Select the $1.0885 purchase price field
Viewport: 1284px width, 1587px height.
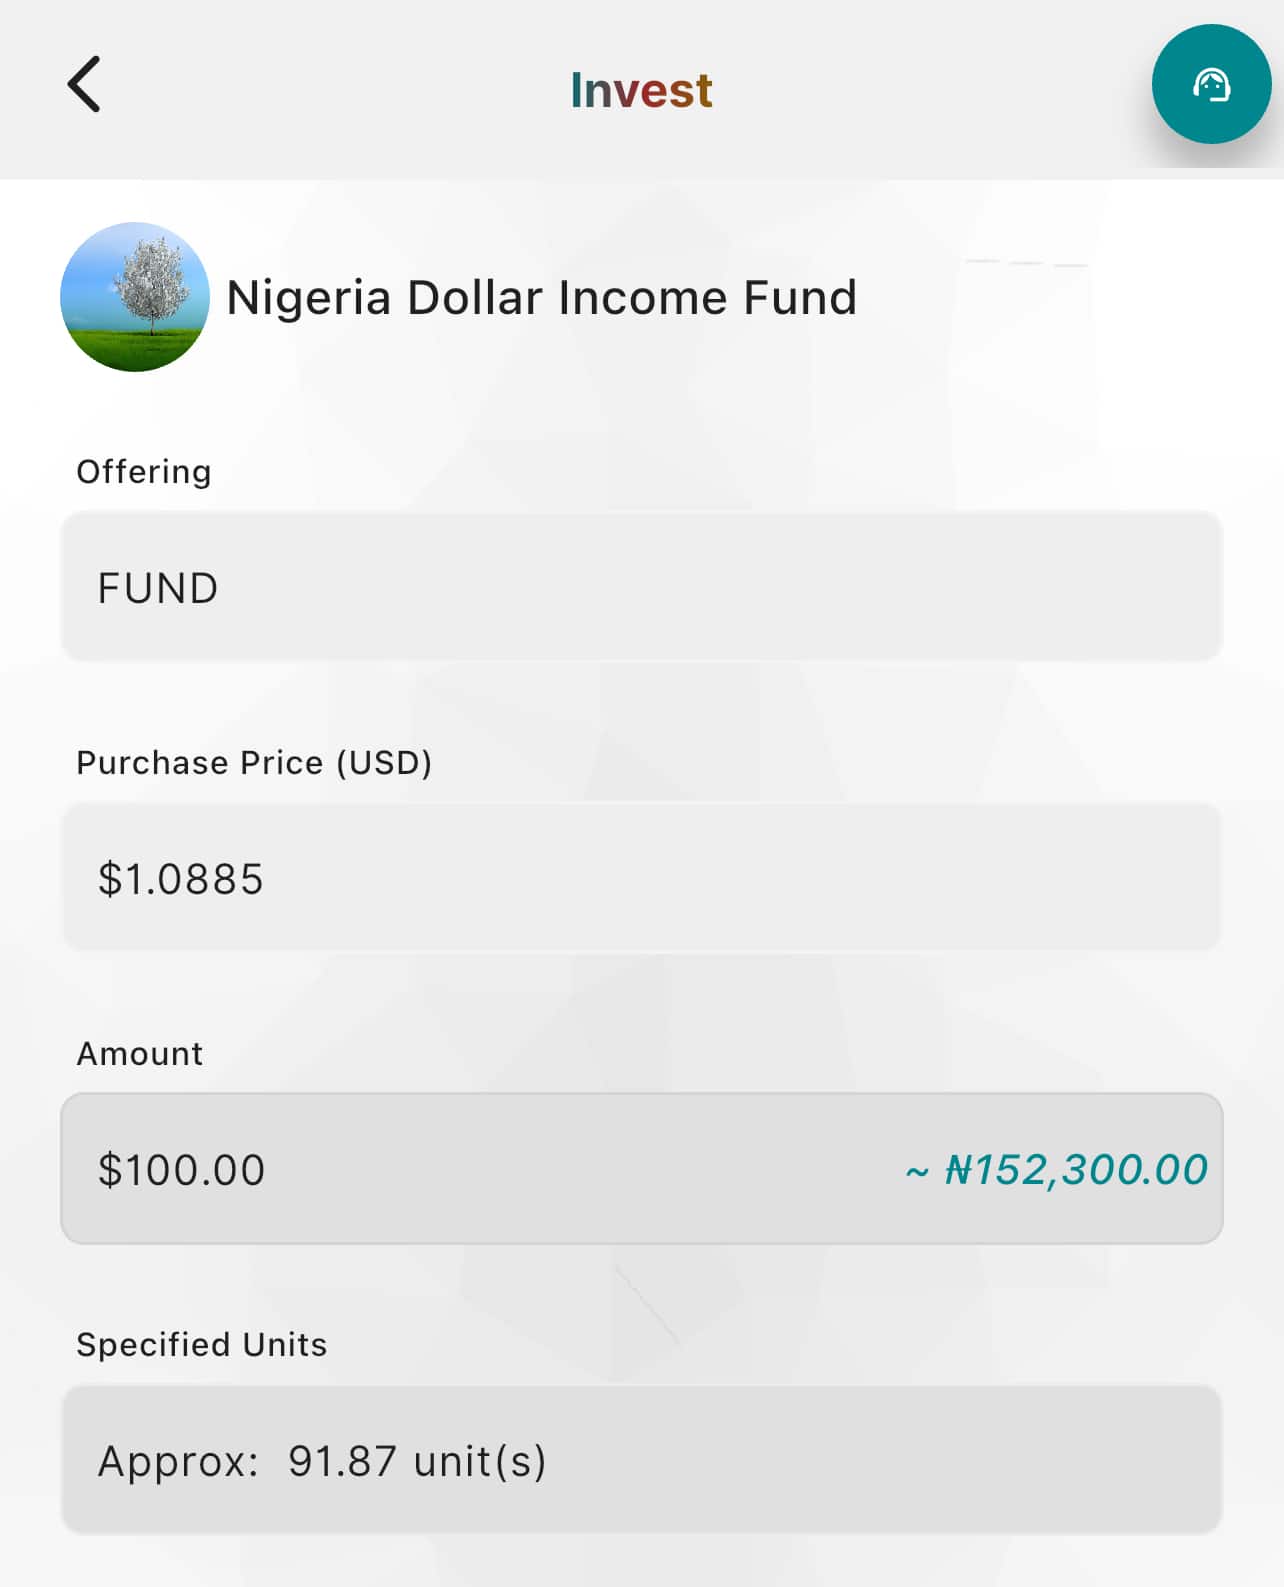642,877
